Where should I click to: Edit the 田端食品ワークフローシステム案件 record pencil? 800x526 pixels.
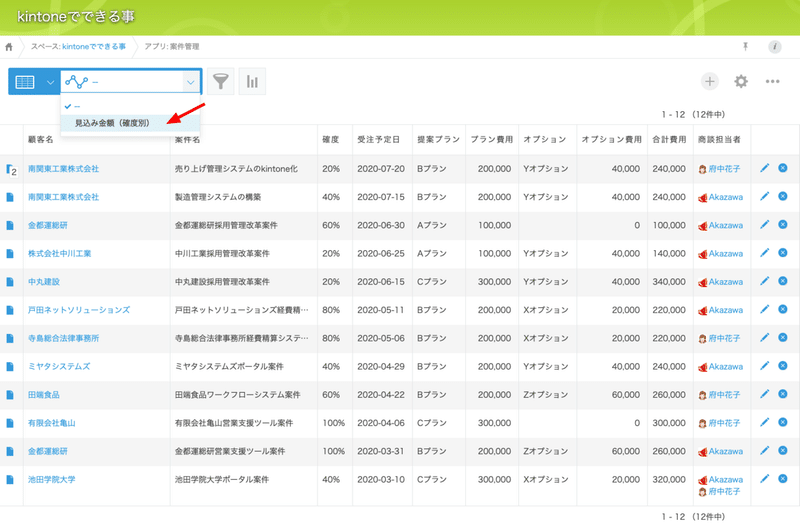(x=764, y=394)
